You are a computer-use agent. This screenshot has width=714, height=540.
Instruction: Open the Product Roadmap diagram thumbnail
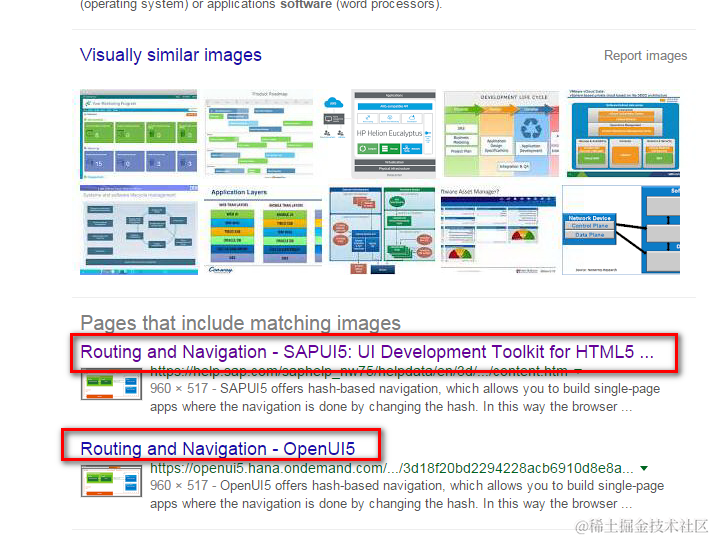260,134
